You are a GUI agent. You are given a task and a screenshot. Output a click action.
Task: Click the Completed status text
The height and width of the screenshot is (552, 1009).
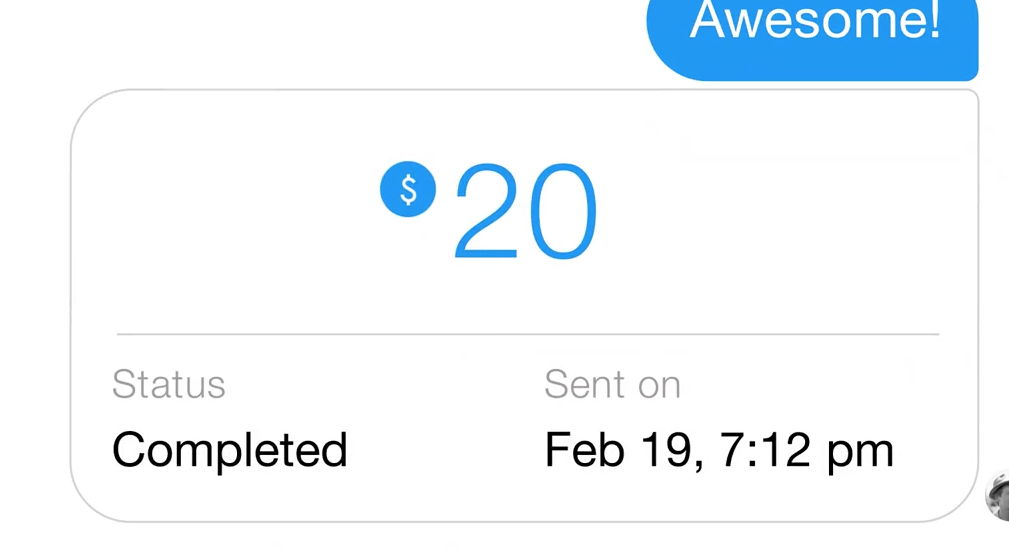230,450
